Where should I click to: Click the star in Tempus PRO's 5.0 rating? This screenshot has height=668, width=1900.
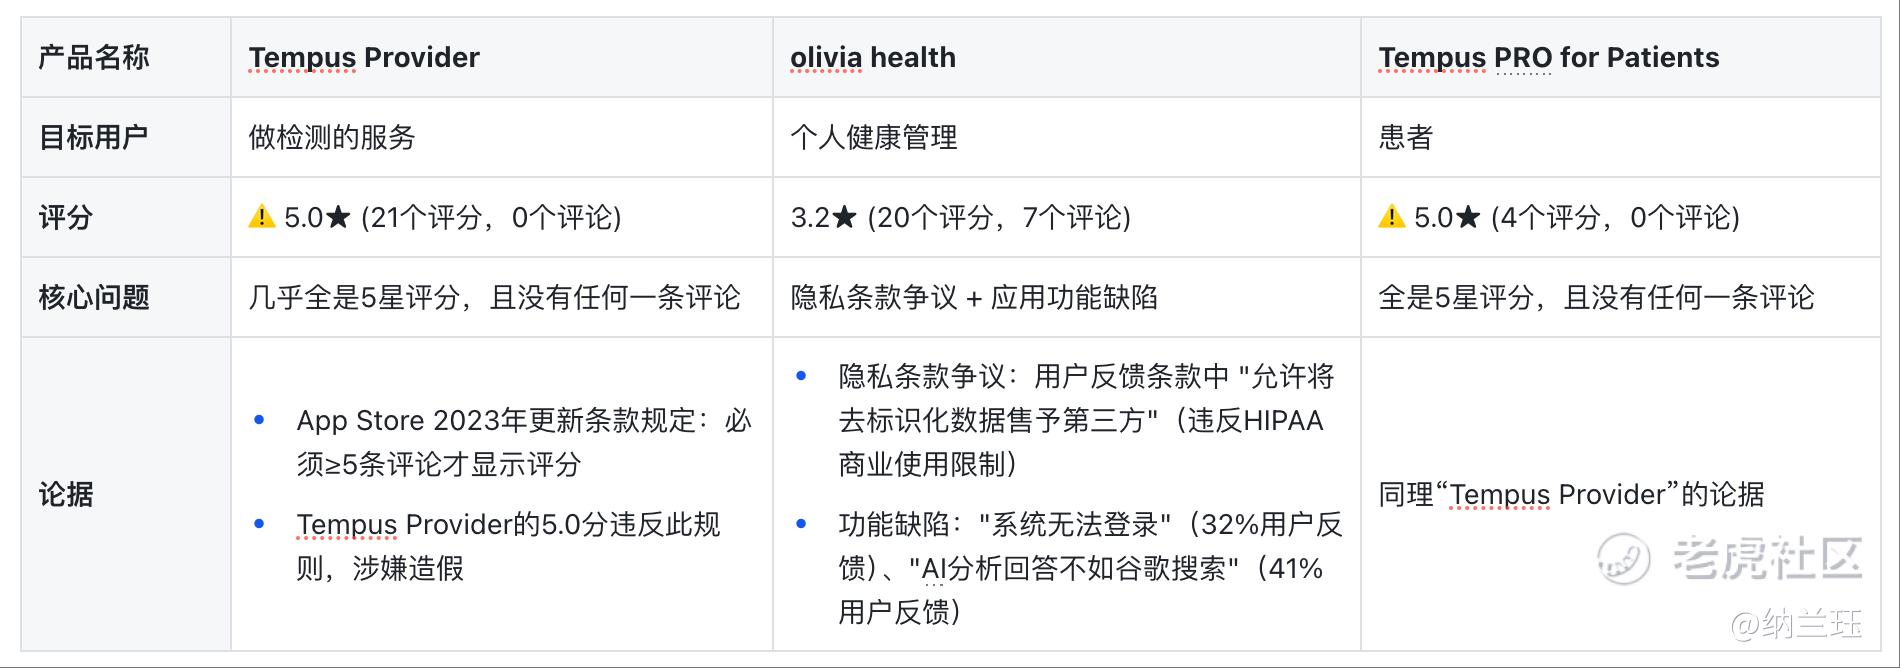pyautogui.click(x=1468, y=217)
